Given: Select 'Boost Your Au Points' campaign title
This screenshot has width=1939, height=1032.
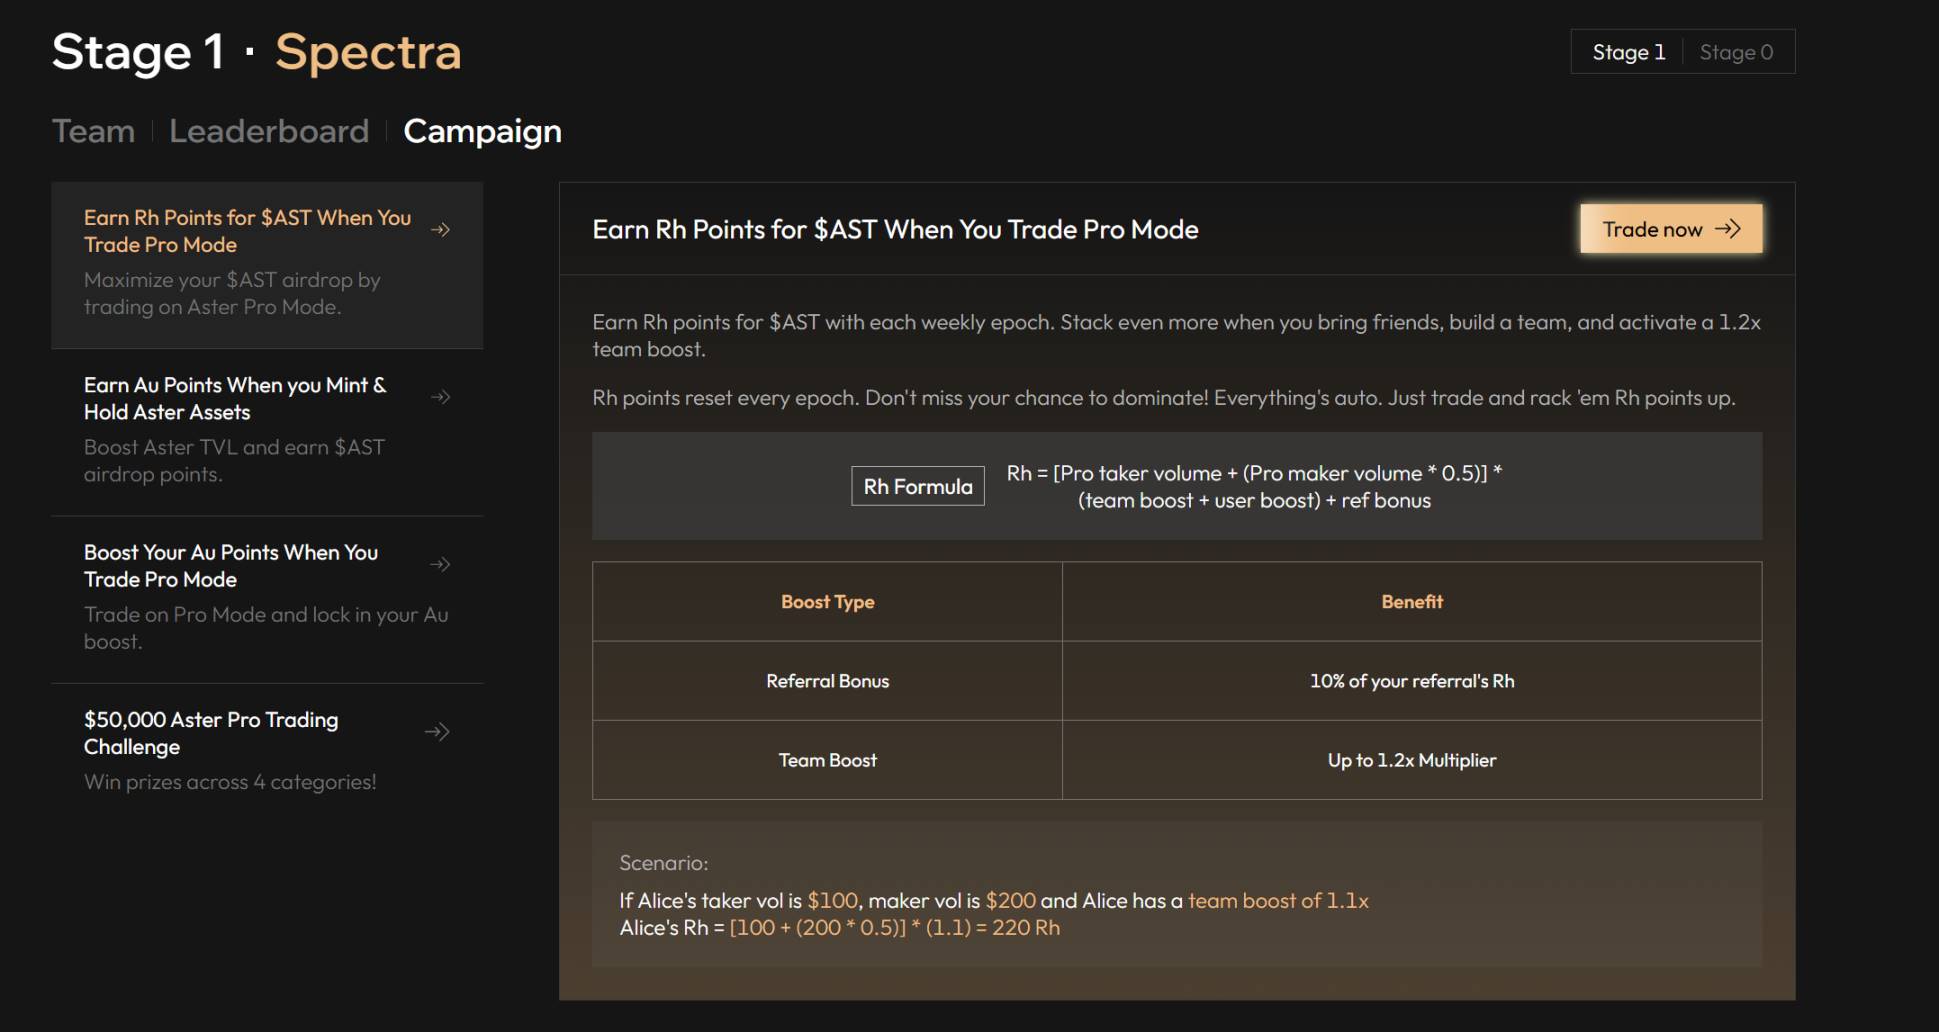Looking at the screenshot, I should coord(231,566).
